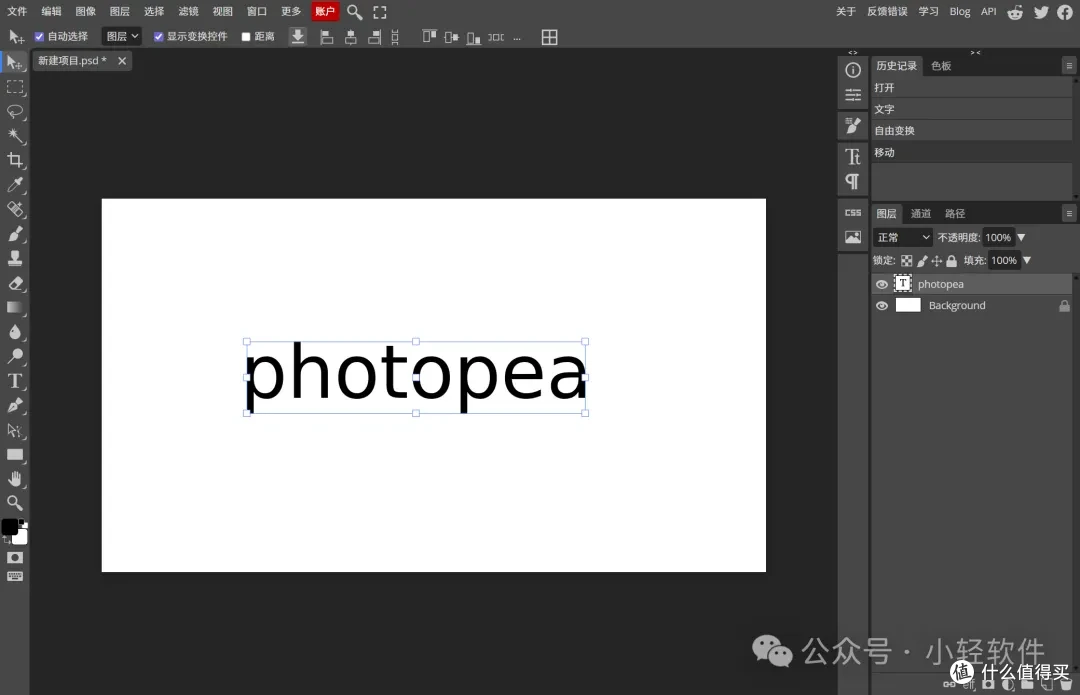Screen dimensions: 1080x695
Task: Open the 学习 link
Action: point(928,12)
